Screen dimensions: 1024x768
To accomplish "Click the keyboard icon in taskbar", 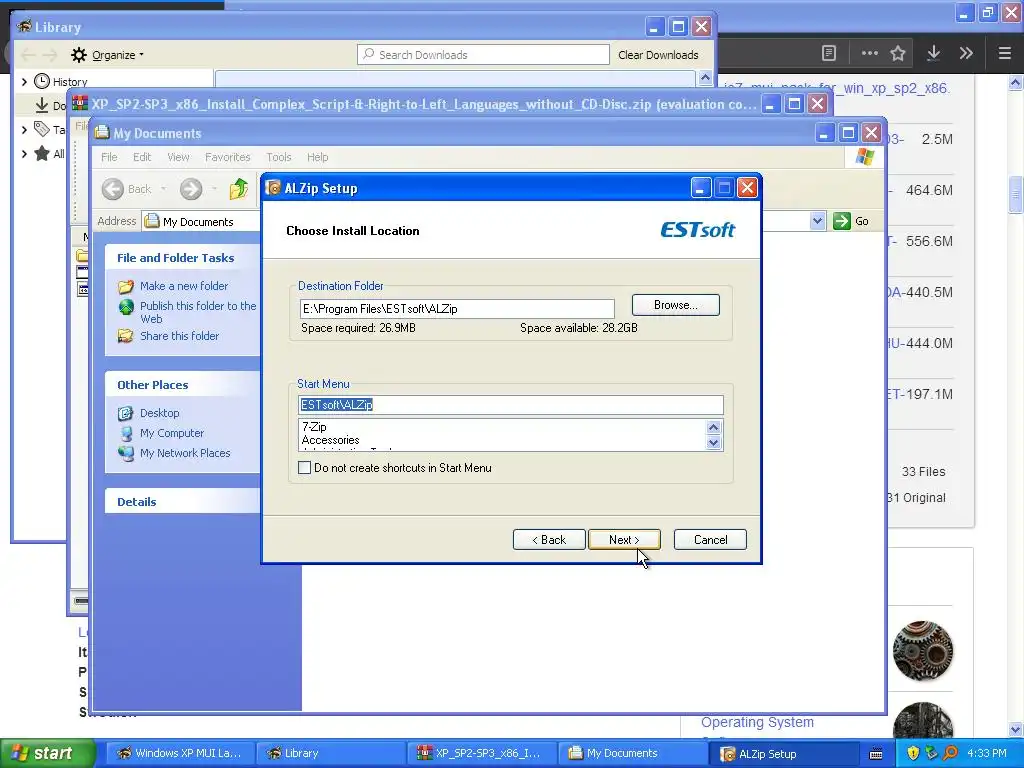I will [876, 754].
